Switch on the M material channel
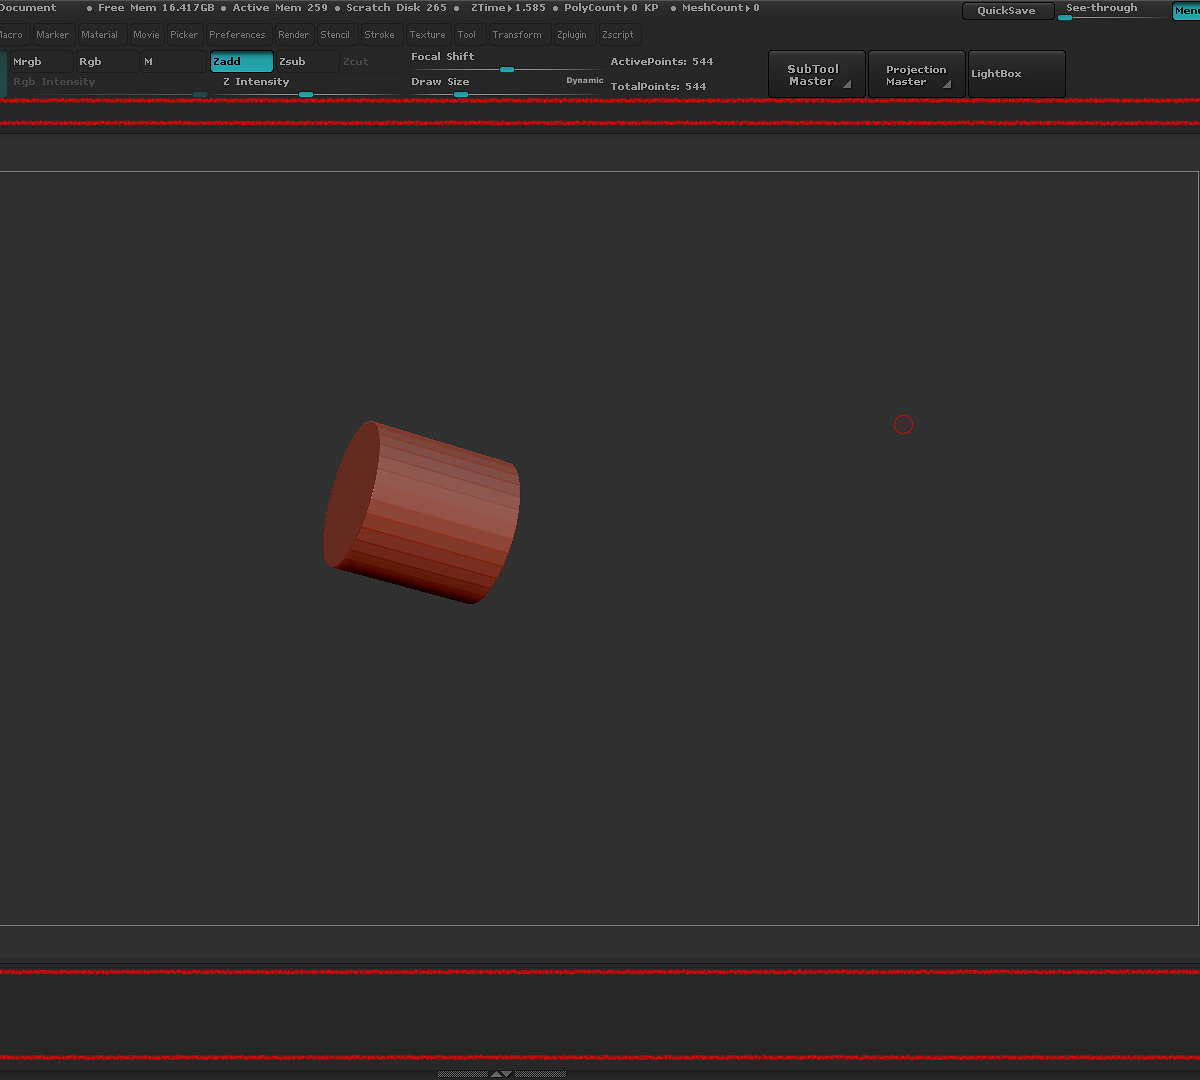 [172, 62]
